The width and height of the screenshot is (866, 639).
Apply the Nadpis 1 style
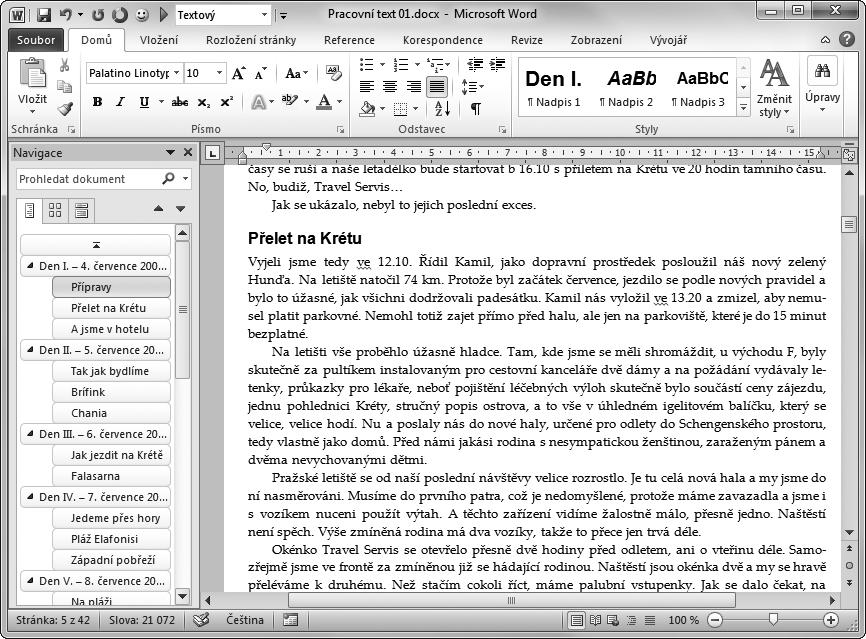[x=553, y=87]
